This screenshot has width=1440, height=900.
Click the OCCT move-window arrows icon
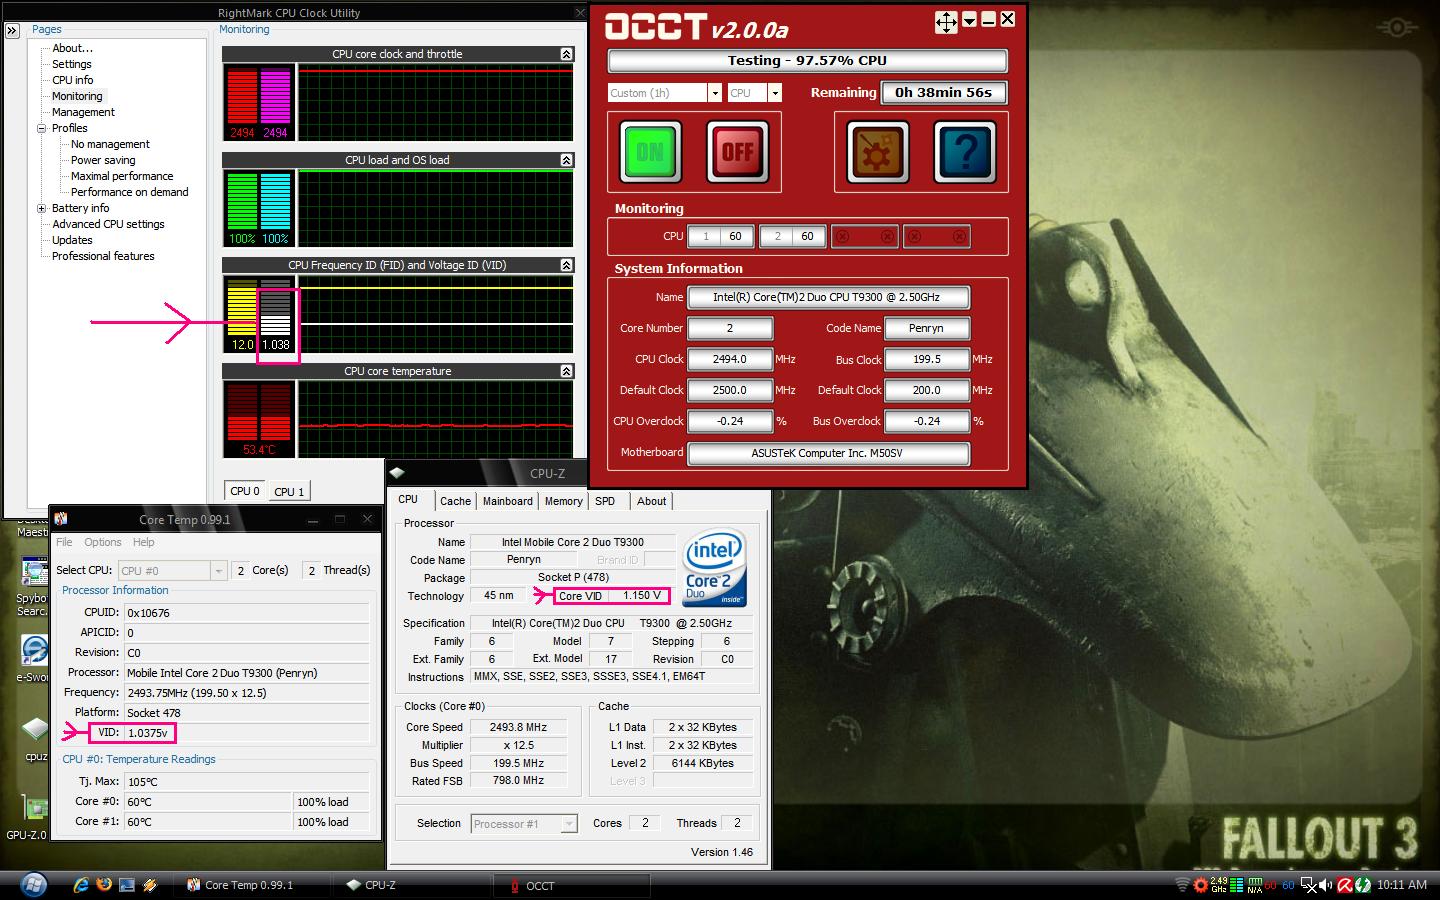pyautogui.click(x=946, y=21)
